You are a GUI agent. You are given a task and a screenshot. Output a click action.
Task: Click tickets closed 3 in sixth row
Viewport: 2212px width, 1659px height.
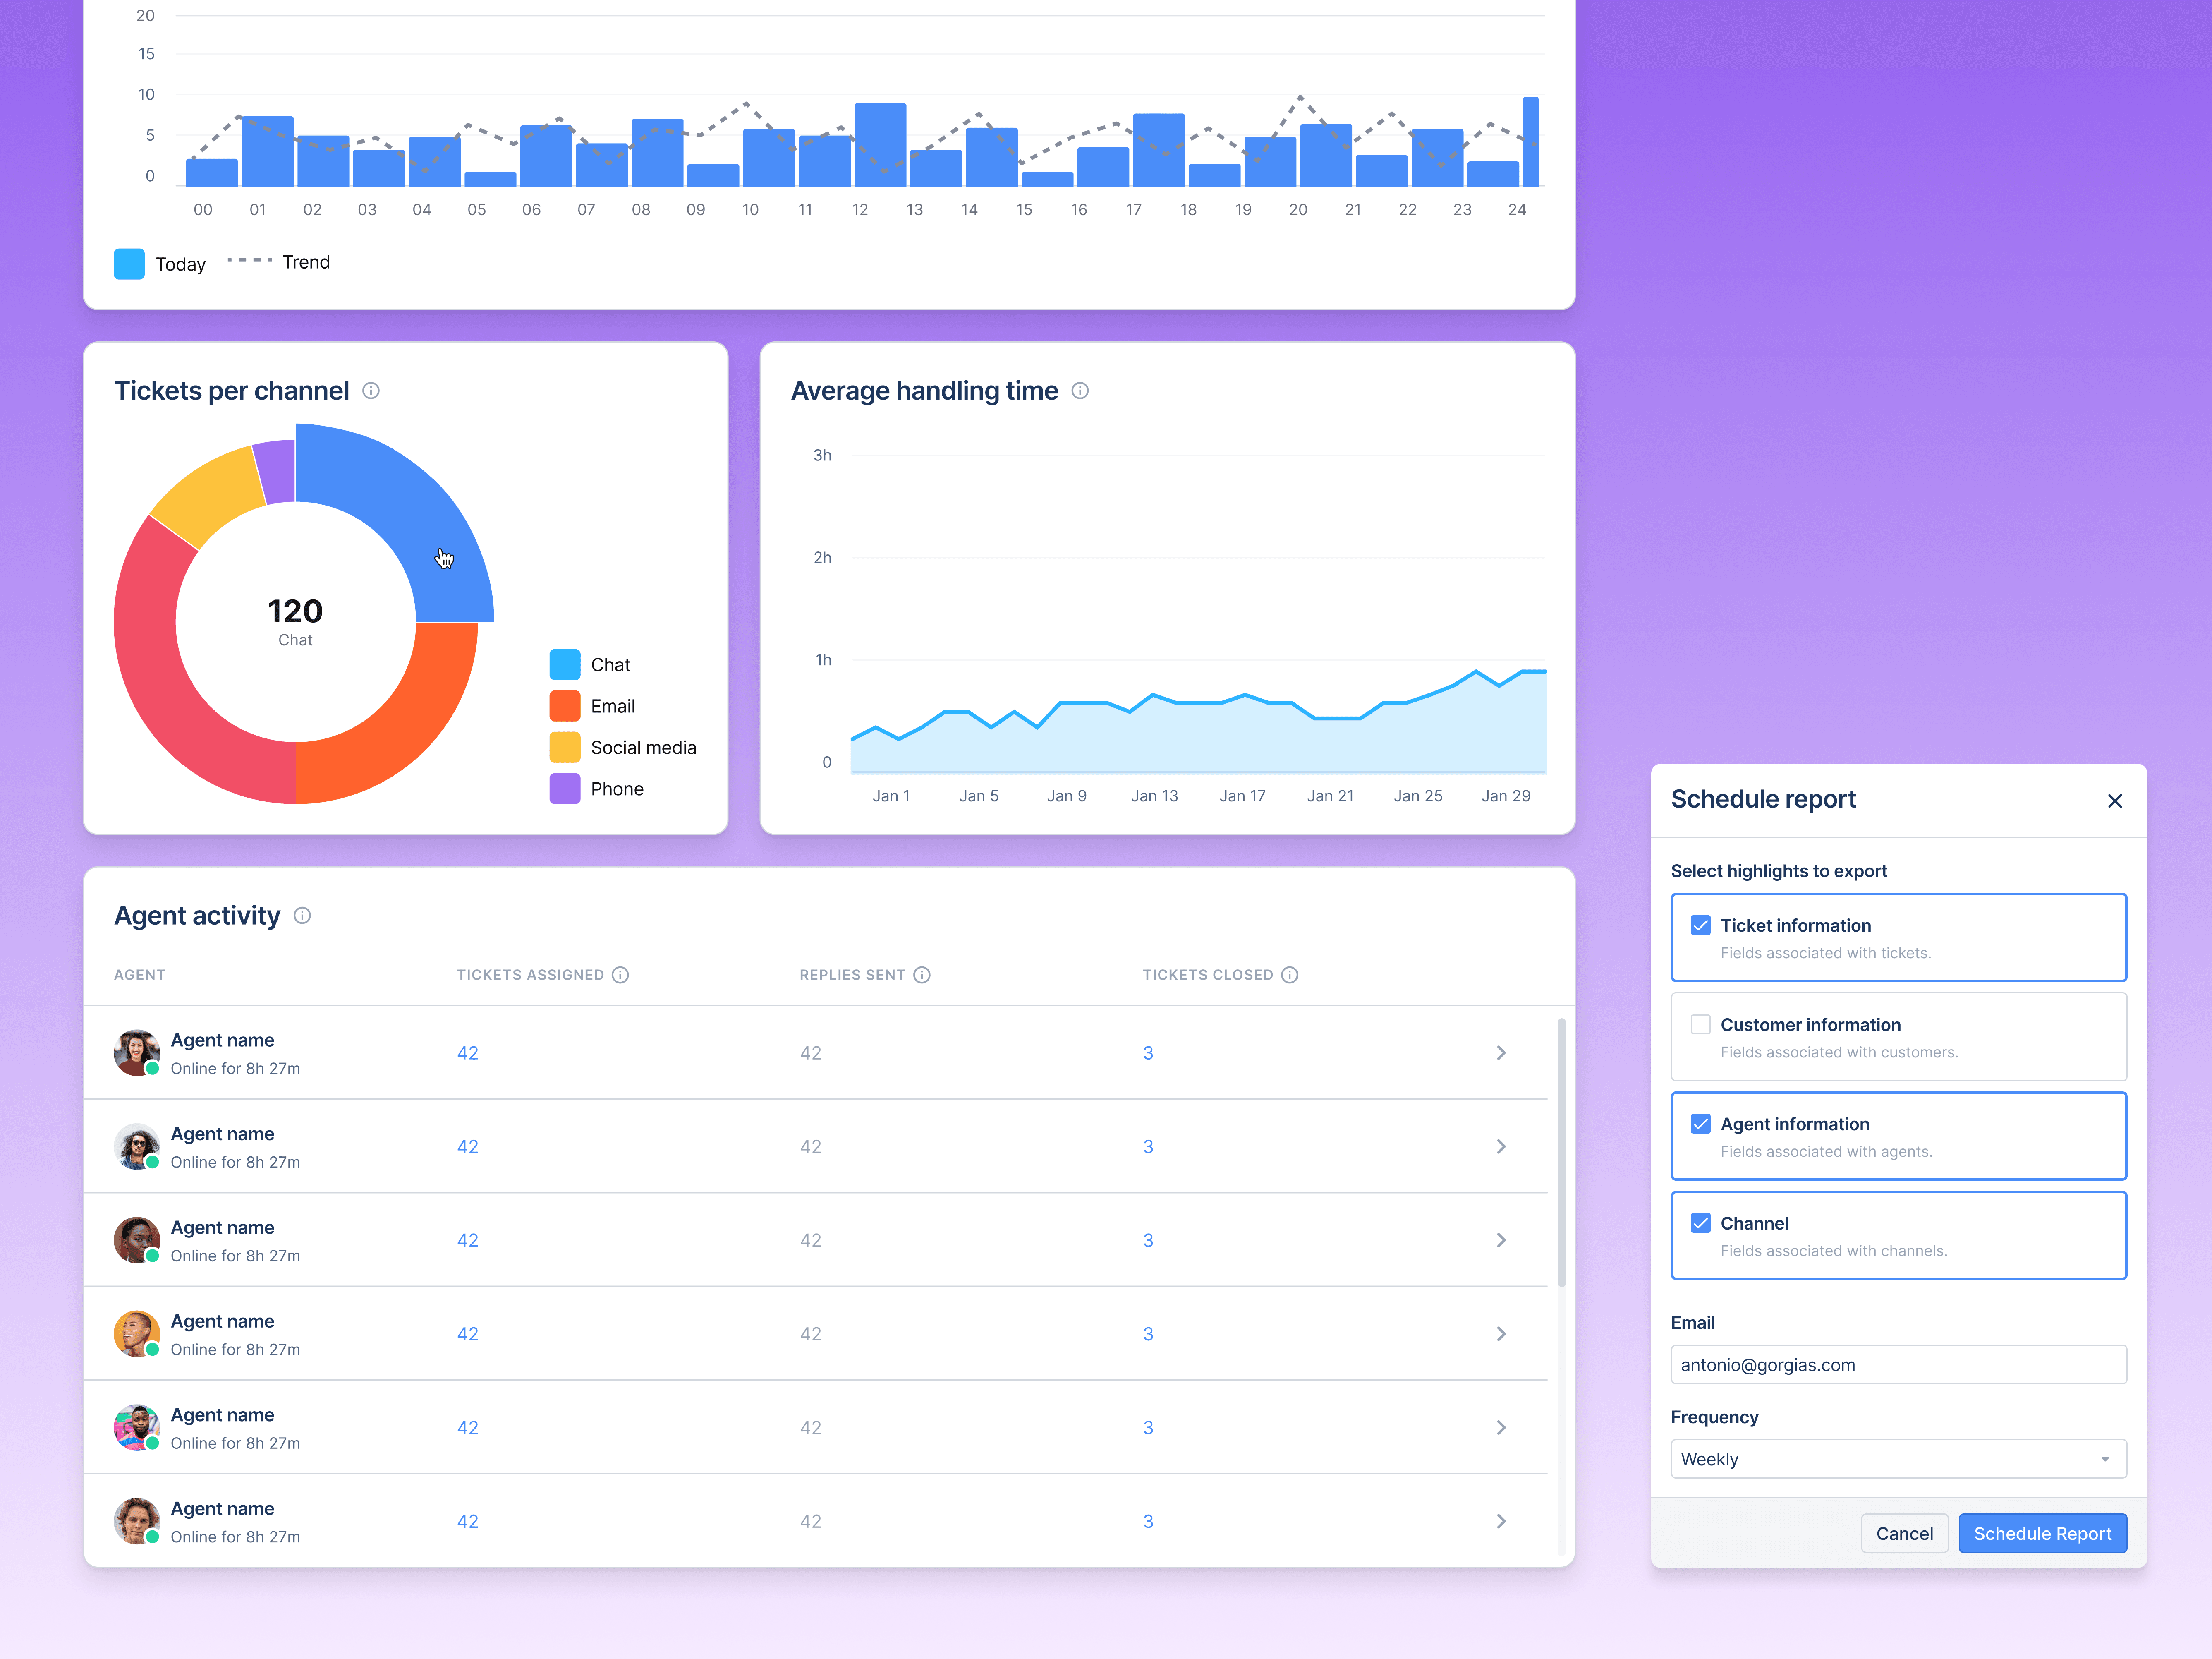(x=1148, y=1521)
